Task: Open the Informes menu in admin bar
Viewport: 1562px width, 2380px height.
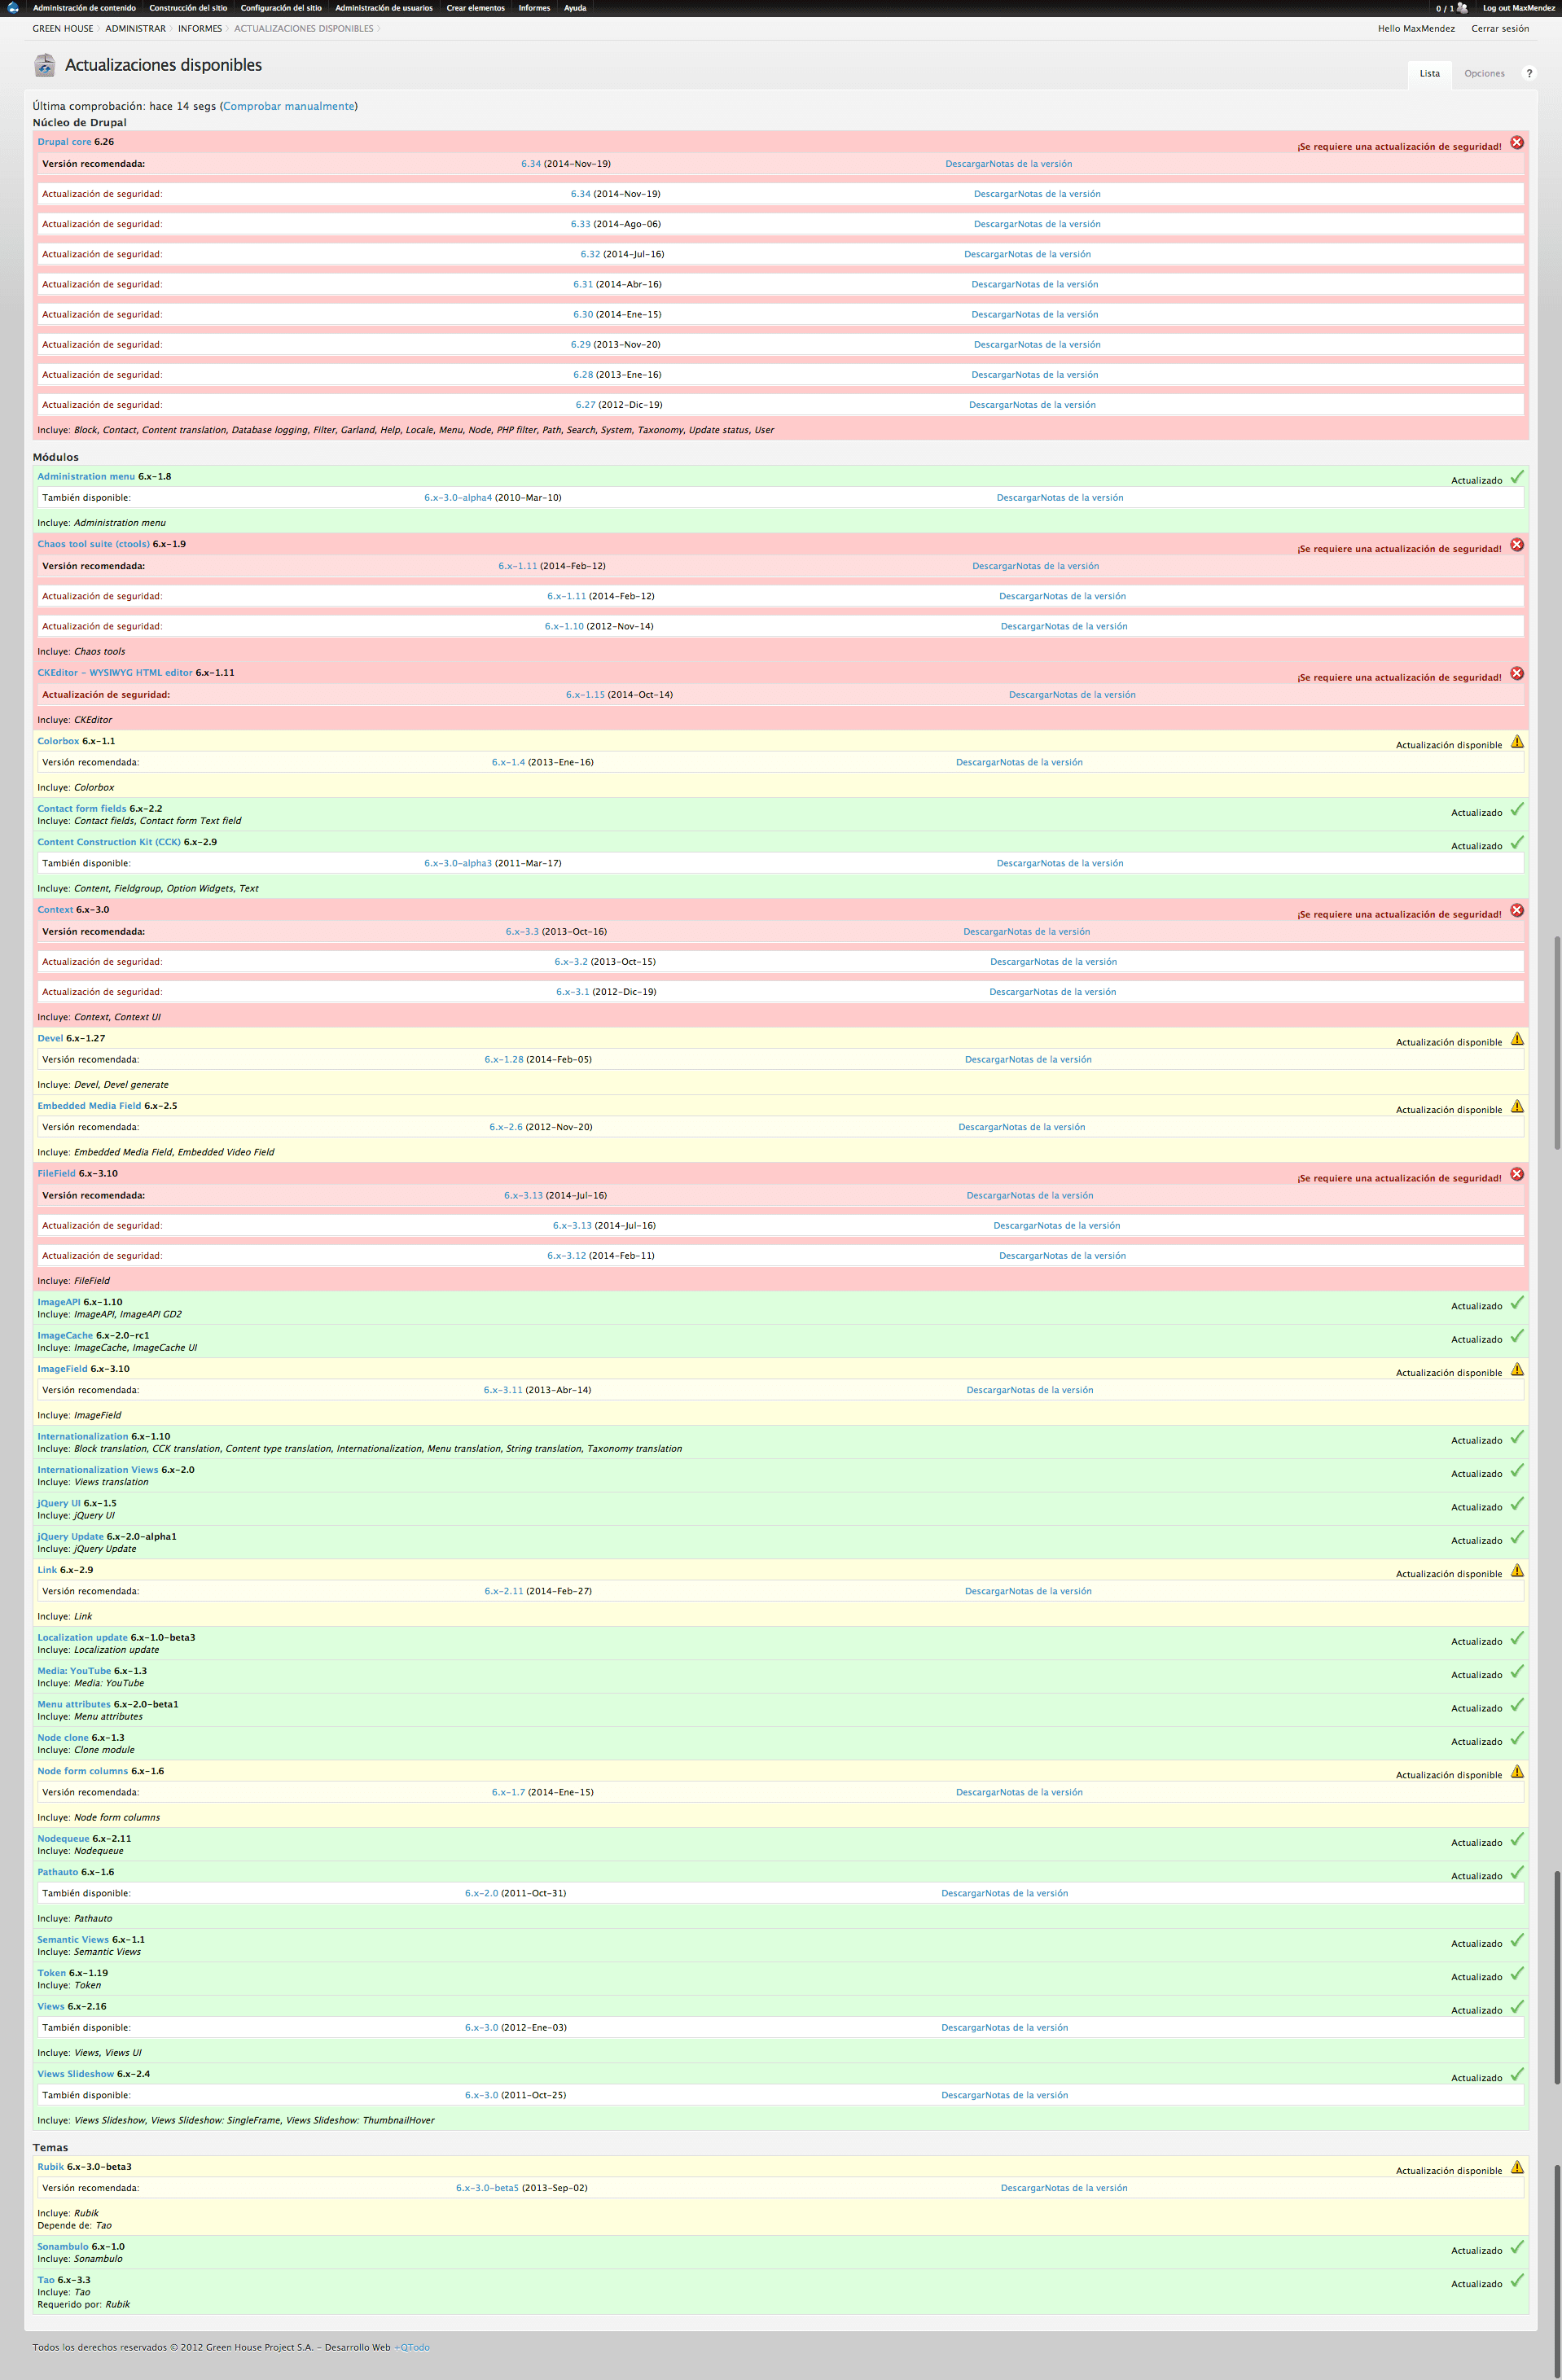Action: coord(534,8)
